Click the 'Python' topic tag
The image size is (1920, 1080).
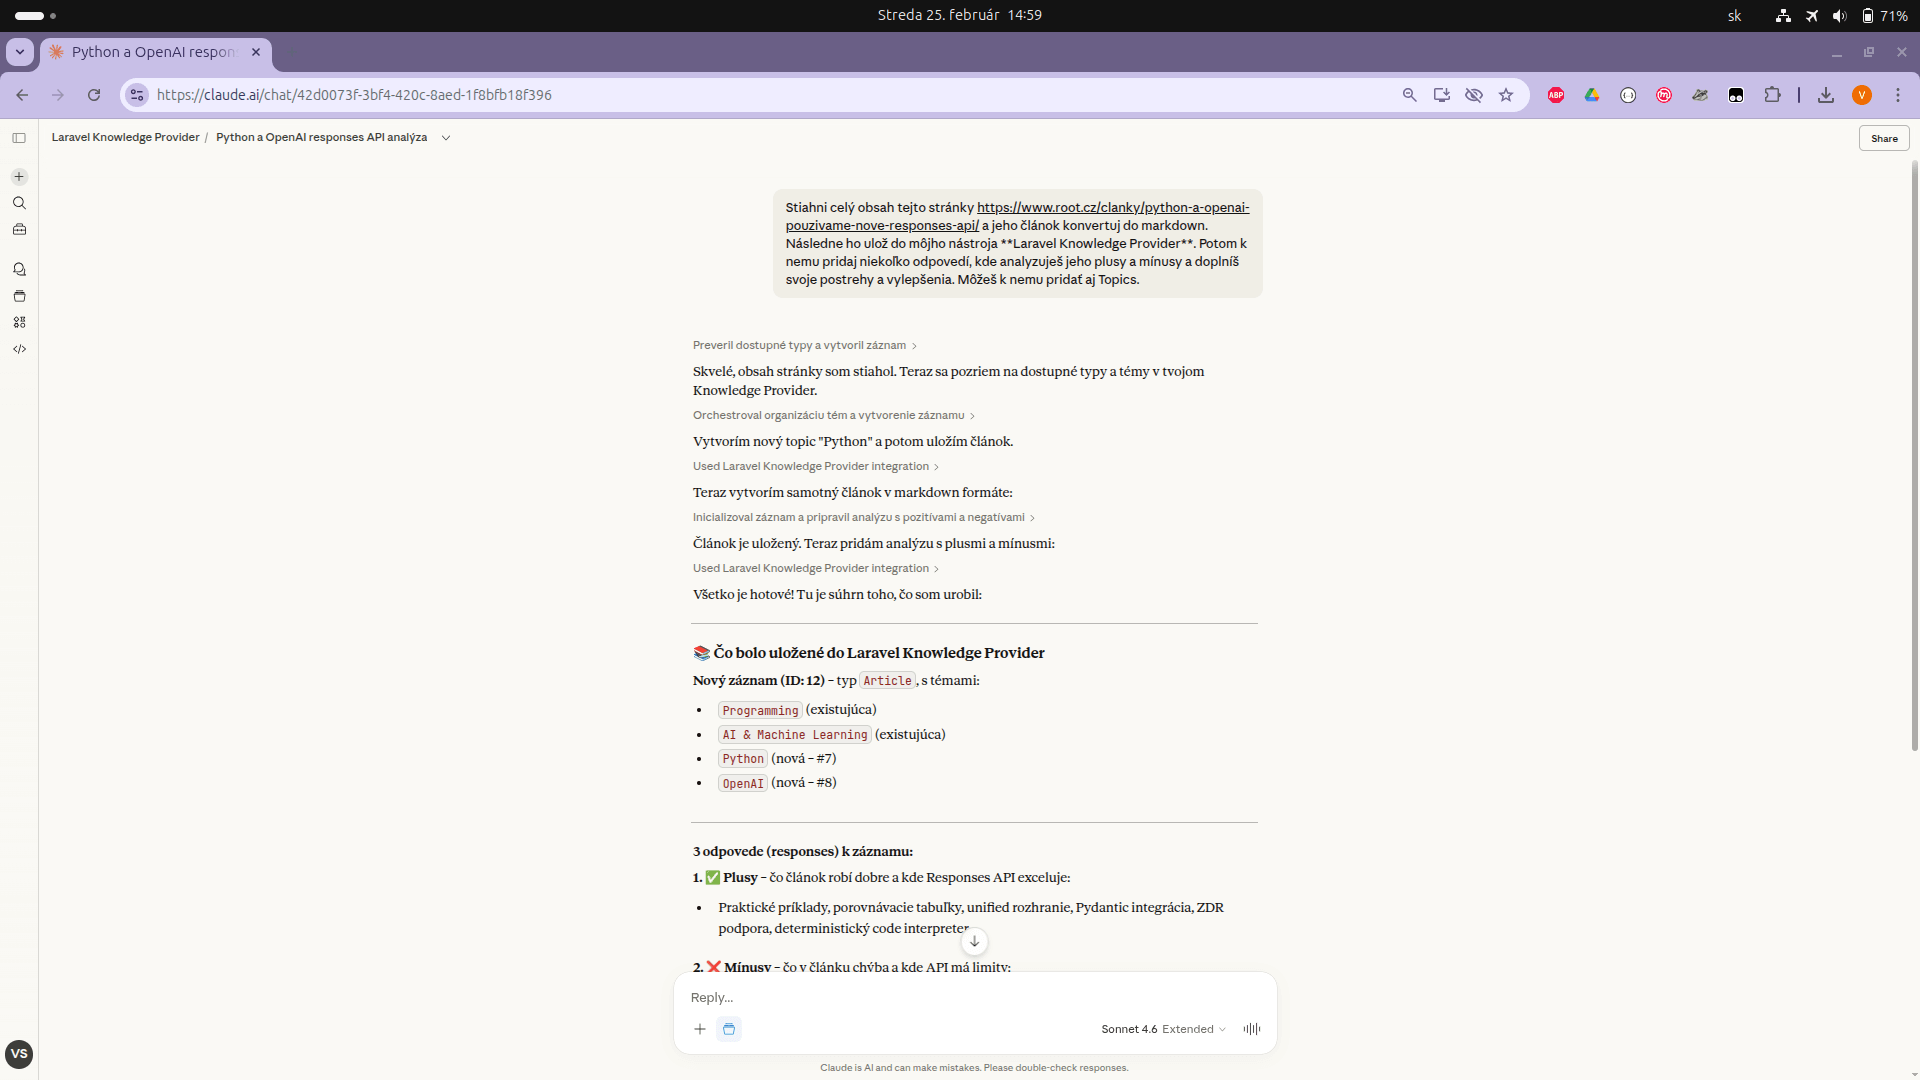(743, 759)
